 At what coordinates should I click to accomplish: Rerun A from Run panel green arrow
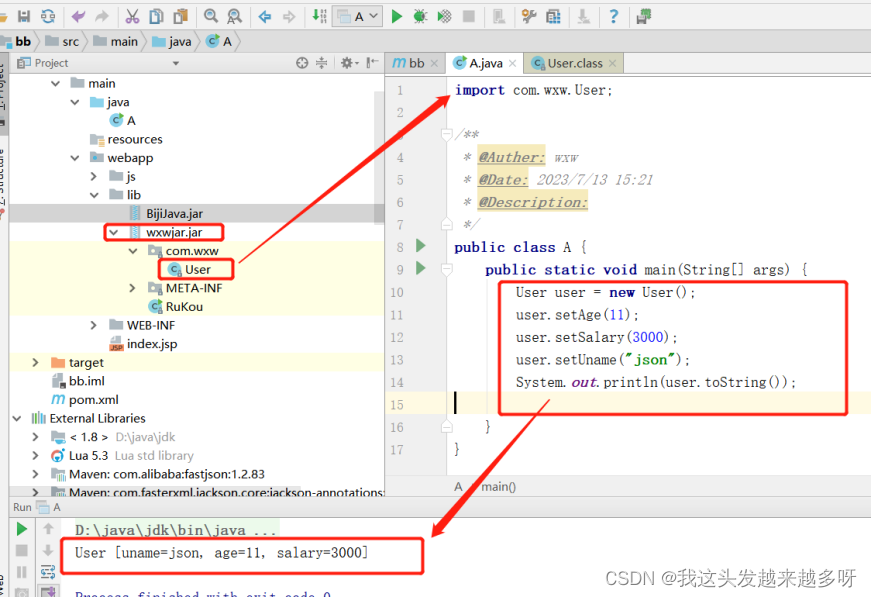pyautogui.click(x=22, y=529)
